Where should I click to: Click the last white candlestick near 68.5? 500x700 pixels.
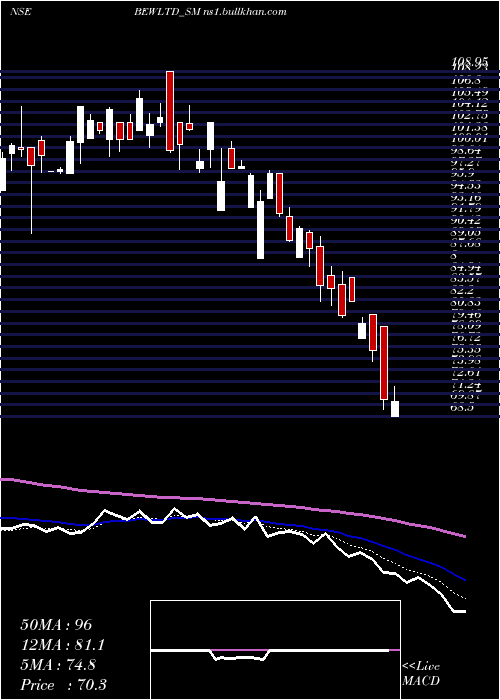(x=395, y=402)
